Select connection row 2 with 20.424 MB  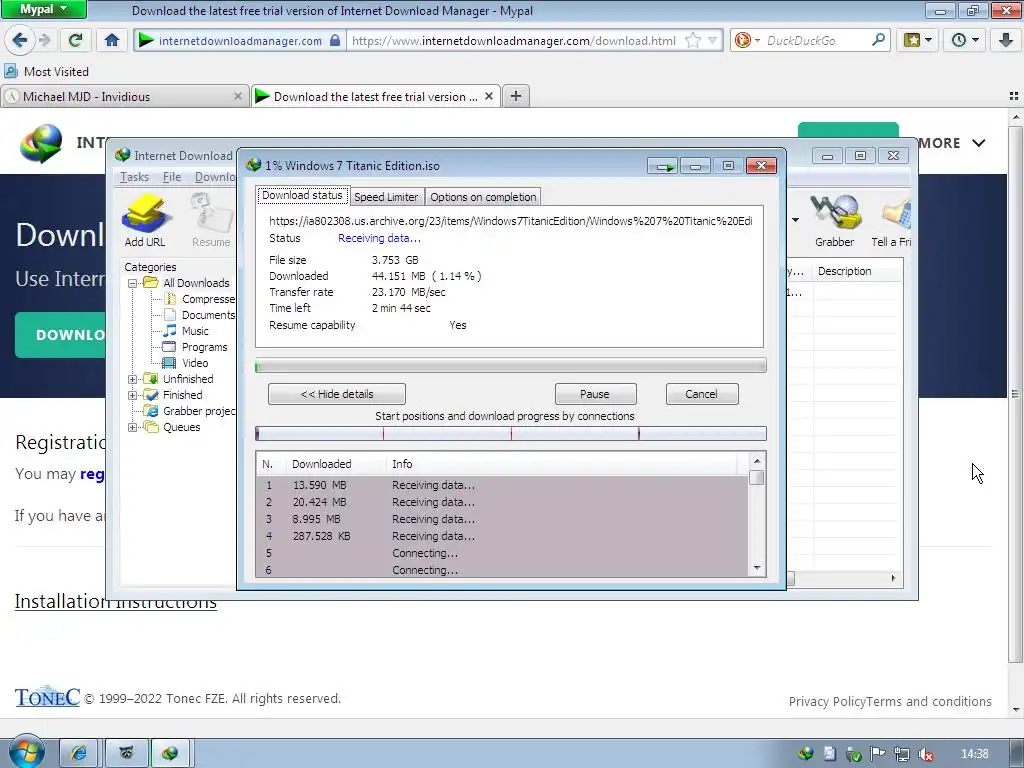coord(502,502)
